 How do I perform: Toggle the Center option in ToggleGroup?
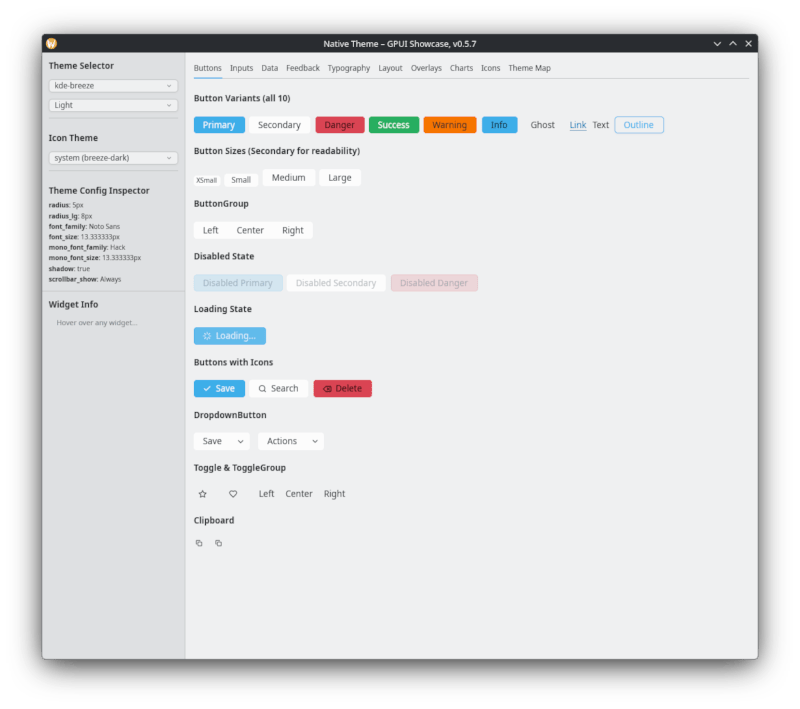[x=299, y=494]
